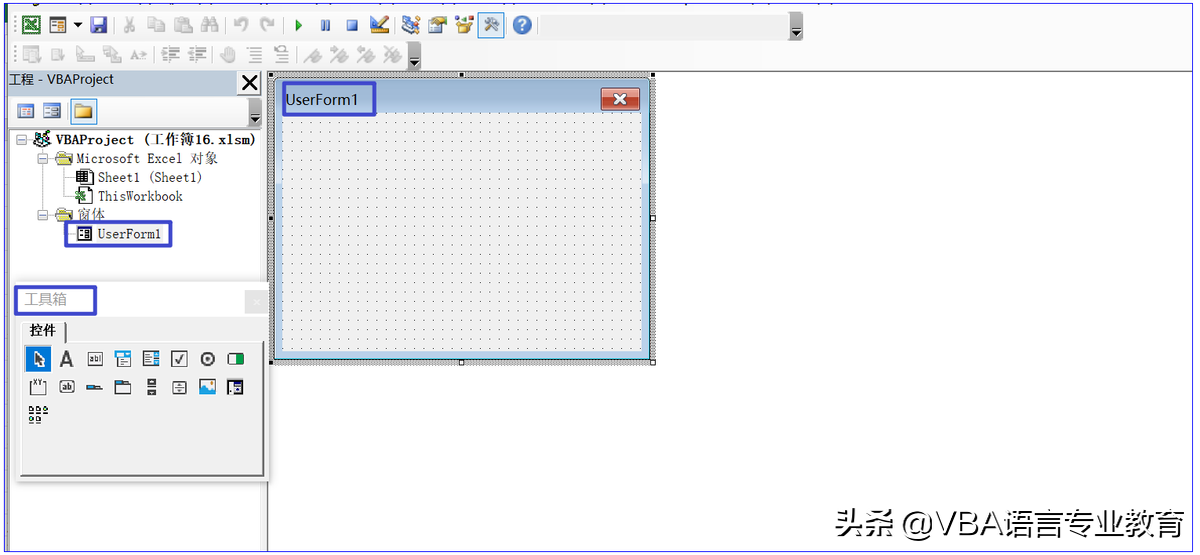The width and height of the screenshot is (1200, 555).
Task: Open the Properties Window icon
Action: coord(437,25)
